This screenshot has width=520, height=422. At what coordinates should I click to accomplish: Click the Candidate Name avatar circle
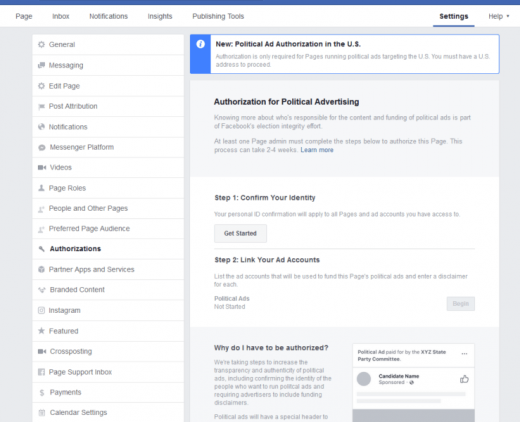click(364, 379)
